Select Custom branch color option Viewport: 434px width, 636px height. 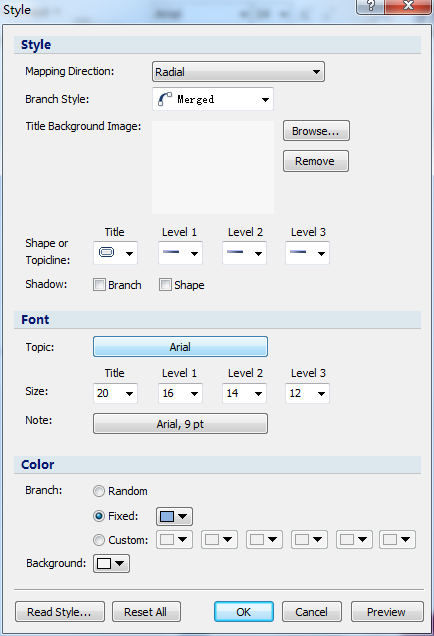[99, 540]
